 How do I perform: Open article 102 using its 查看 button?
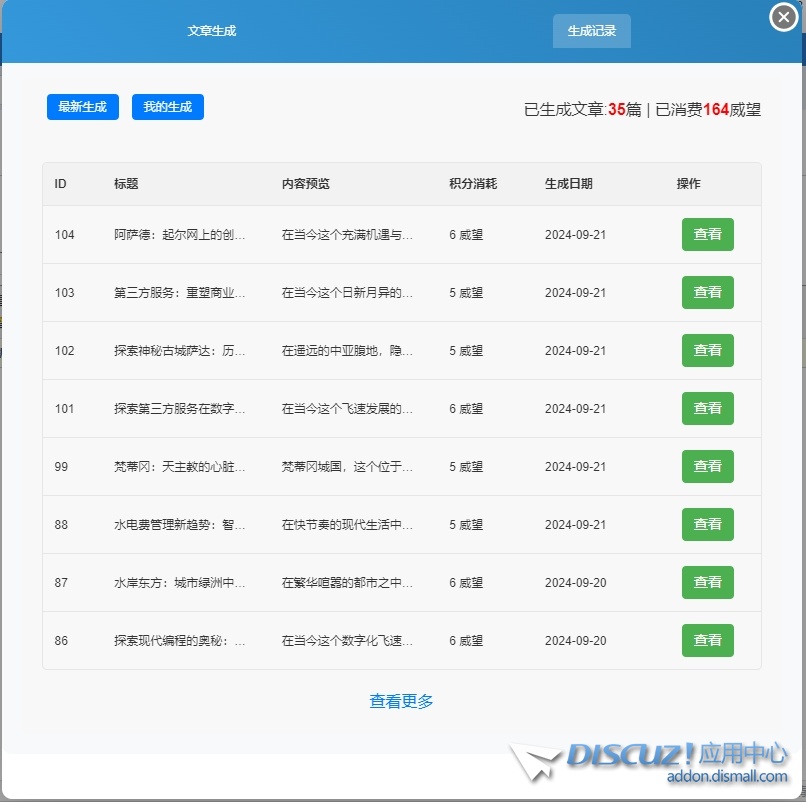[707, 351]
